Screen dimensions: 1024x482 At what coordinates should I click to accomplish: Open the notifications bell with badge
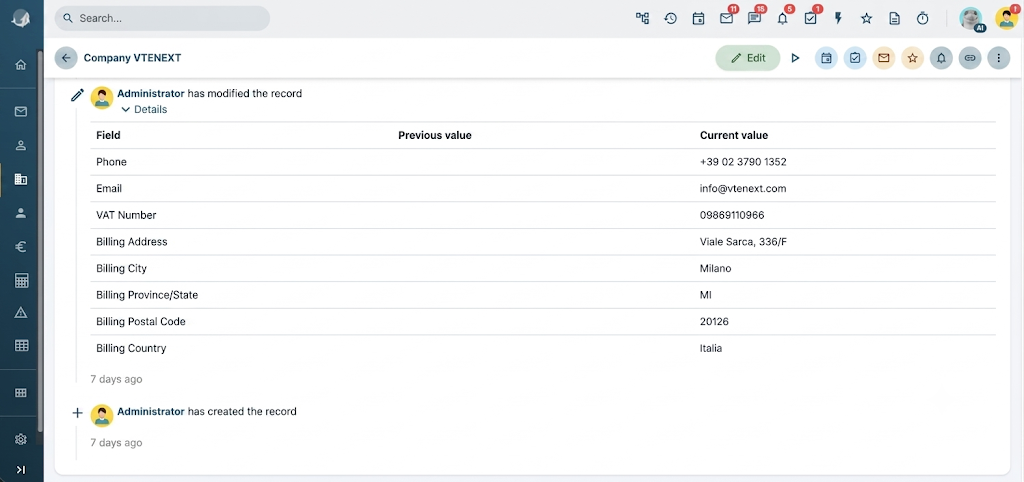(x=783, y=18)
